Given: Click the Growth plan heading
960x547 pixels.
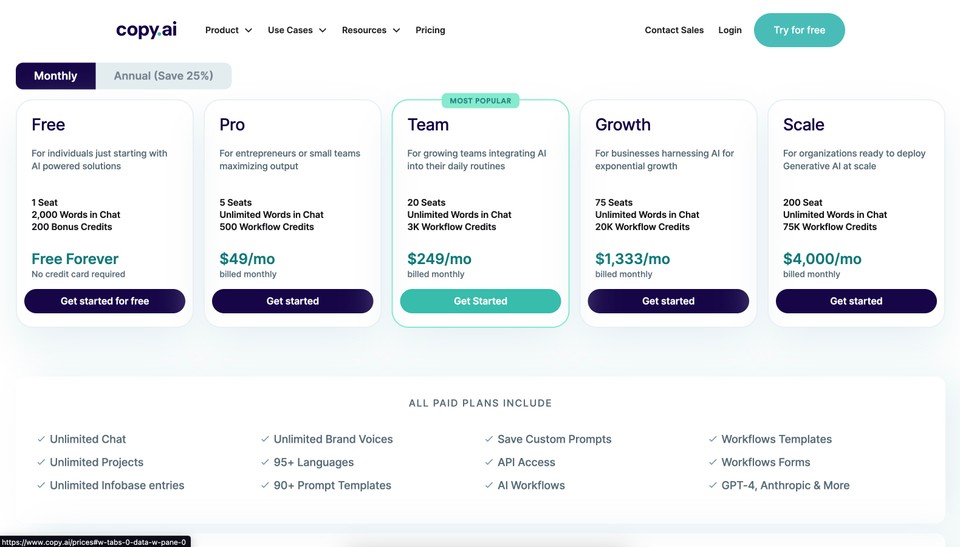Looking at the screenshot, I should (x=623, y=124).
